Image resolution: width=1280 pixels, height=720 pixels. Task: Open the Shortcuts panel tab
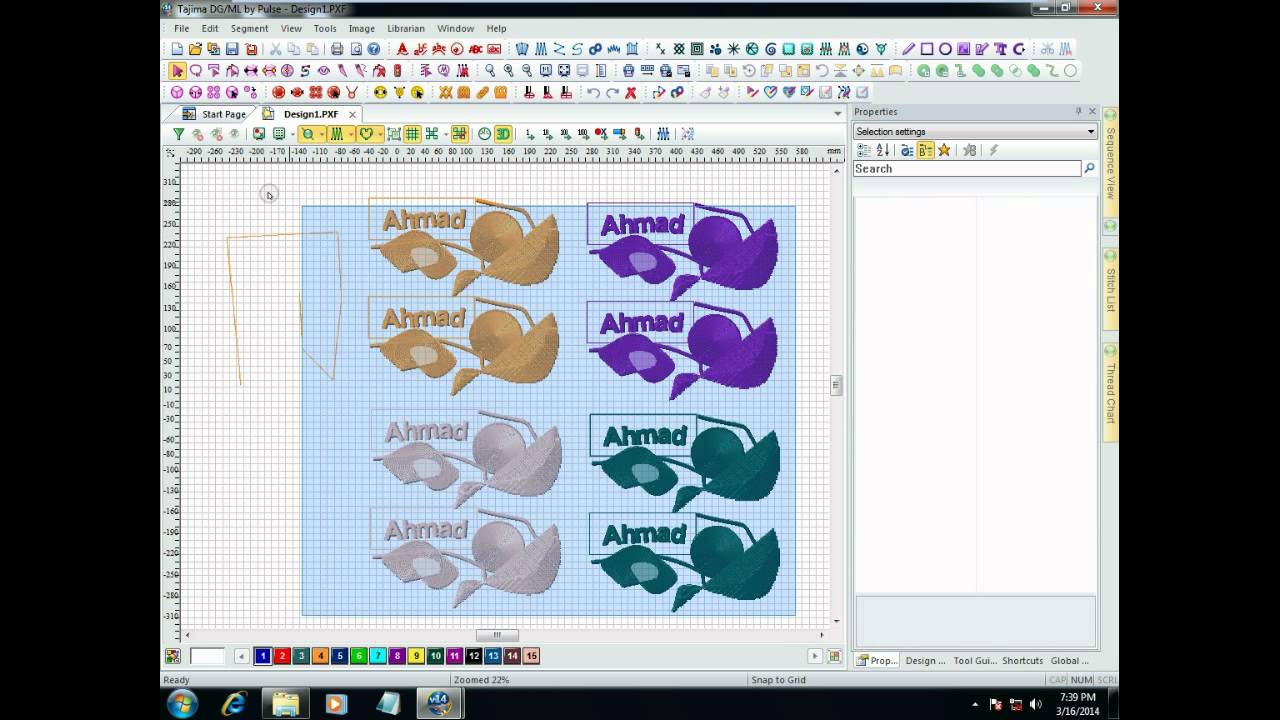(1022, 660)
